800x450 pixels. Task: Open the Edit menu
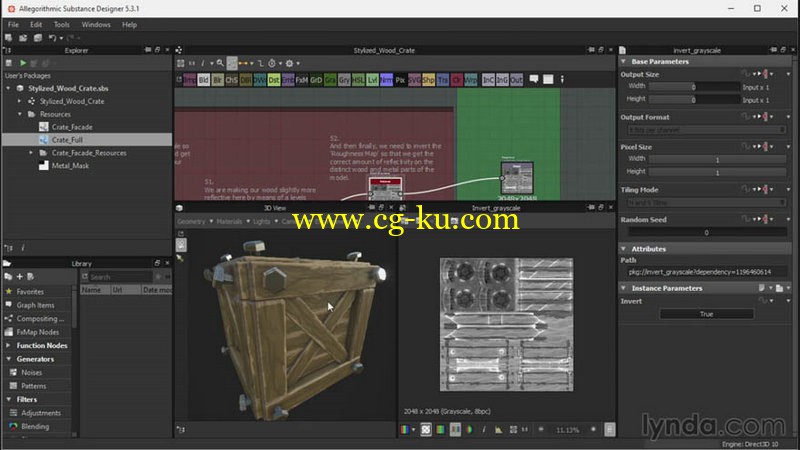click(36, 24)
